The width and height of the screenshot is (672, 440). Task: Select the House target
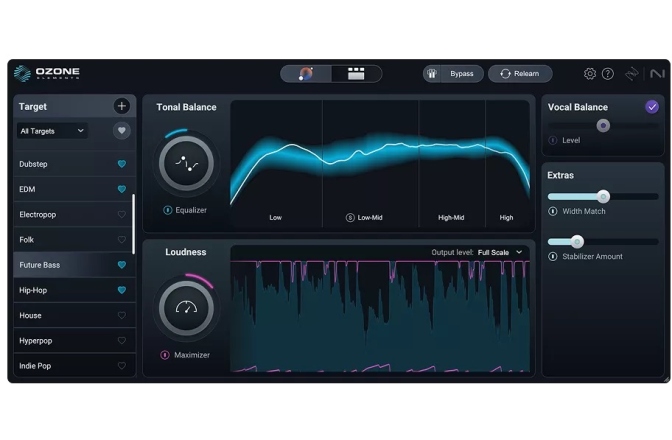[75, 315]
